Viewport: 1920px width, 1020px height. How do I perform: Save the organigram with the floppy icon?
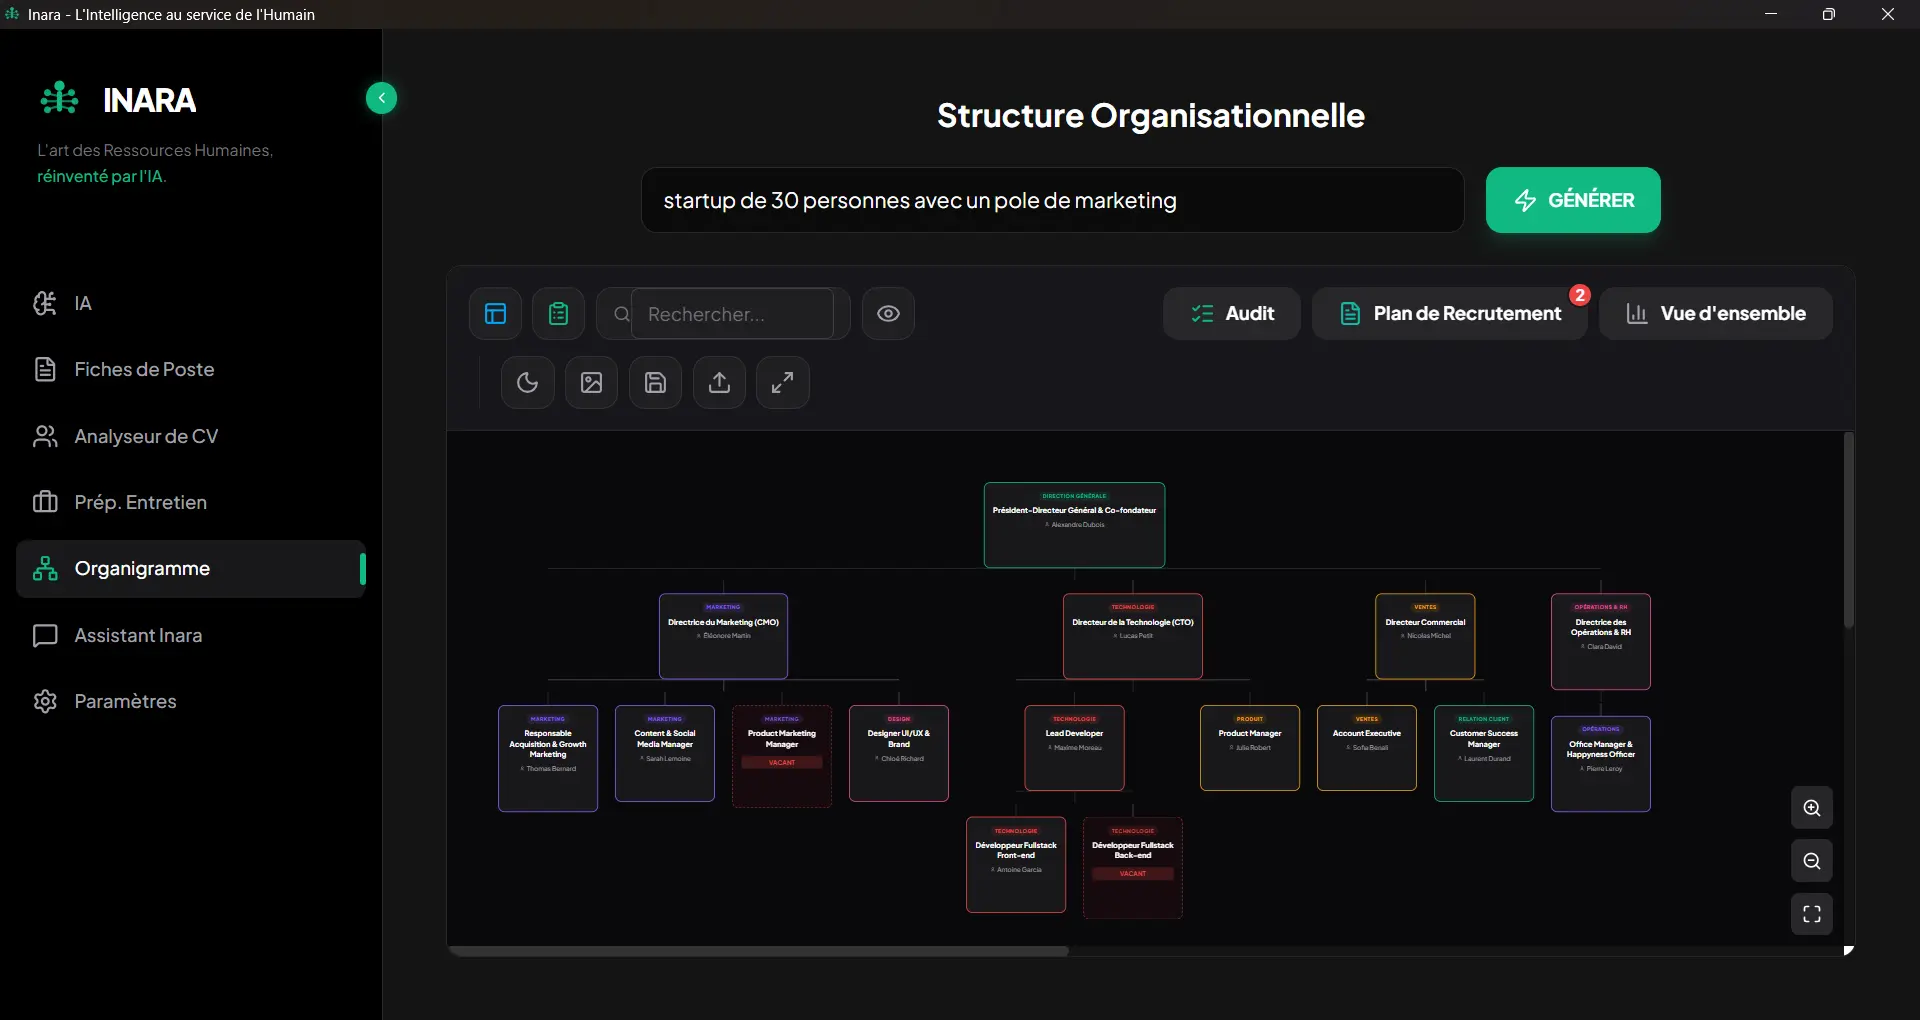655,382
